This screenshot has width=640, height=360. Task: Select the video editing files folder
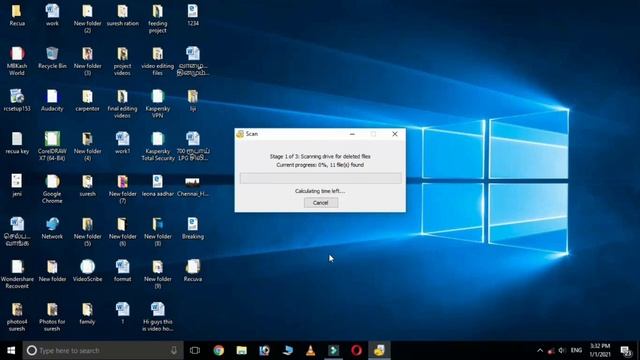(x=158, y=61)
